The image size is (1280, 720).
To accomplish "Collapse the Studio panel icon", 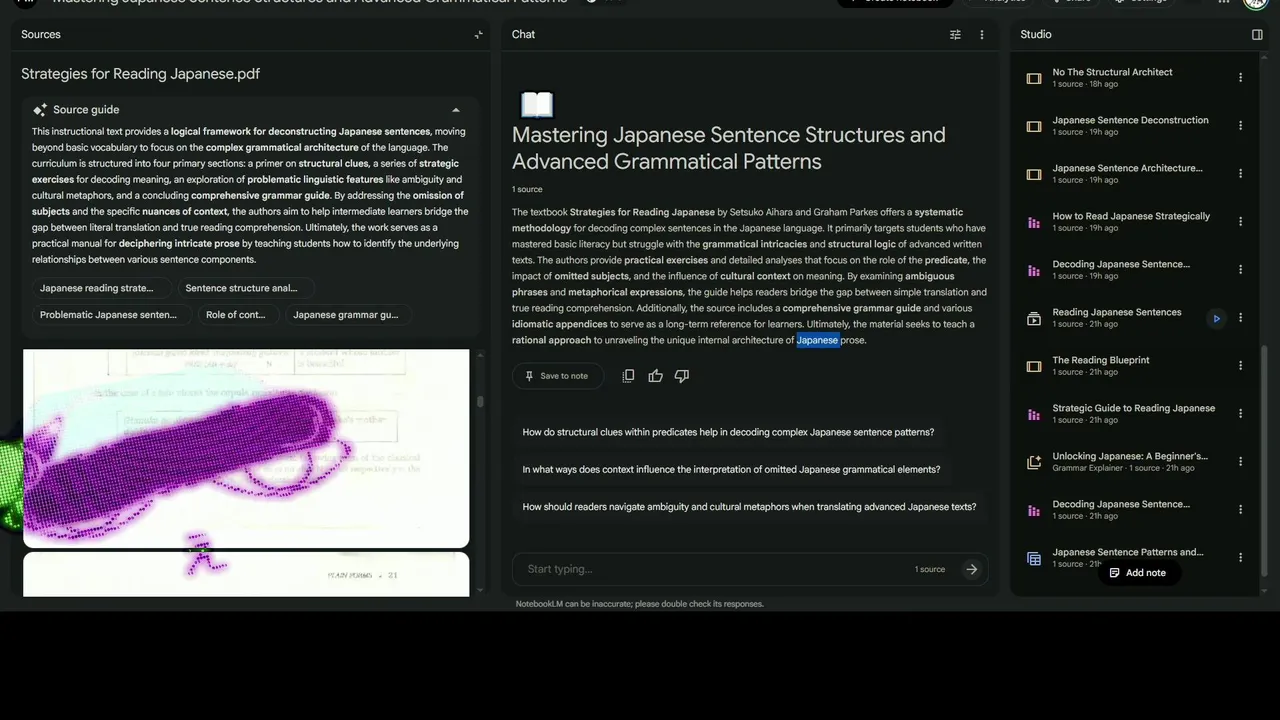I will (1257, 34).
